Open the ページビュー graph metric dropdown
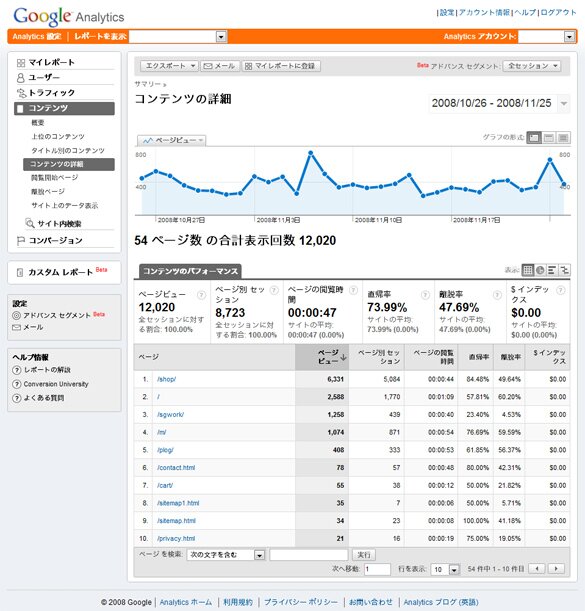 (x=171, y=140)
